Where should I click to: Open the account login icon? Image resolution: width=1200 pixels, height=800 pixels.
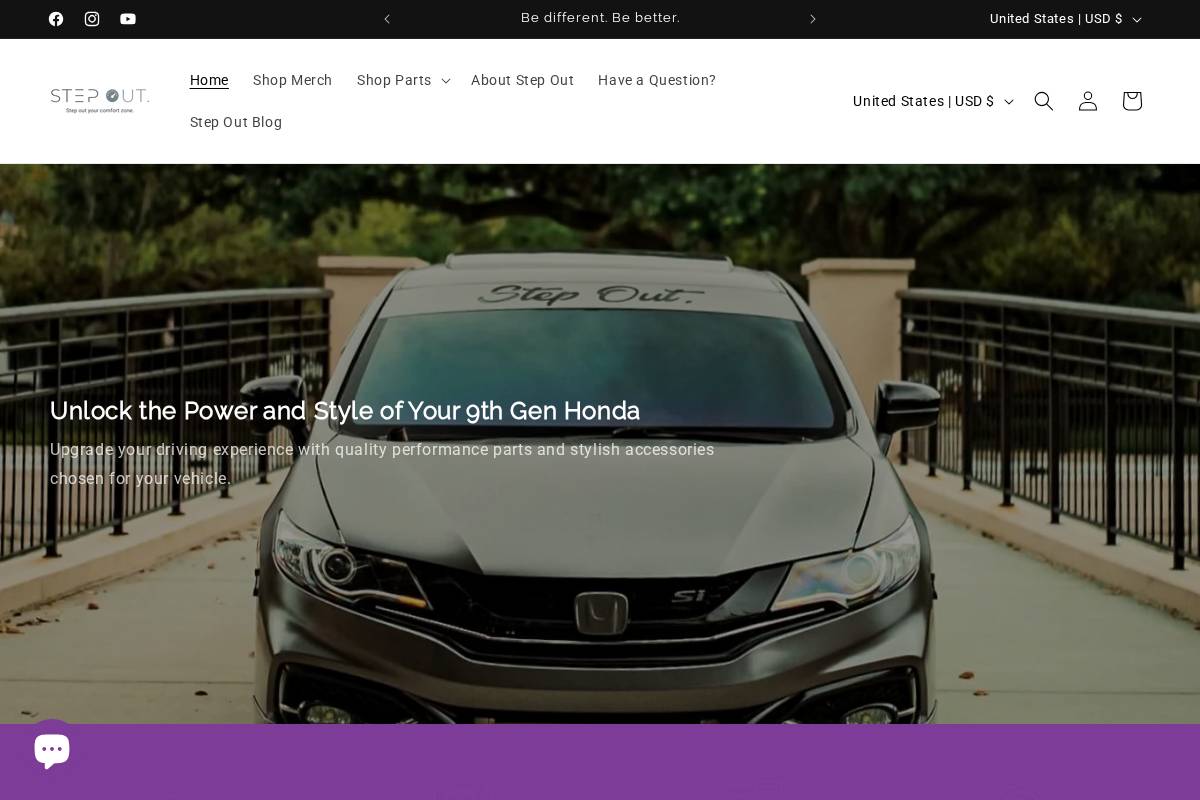point(1088,101)
